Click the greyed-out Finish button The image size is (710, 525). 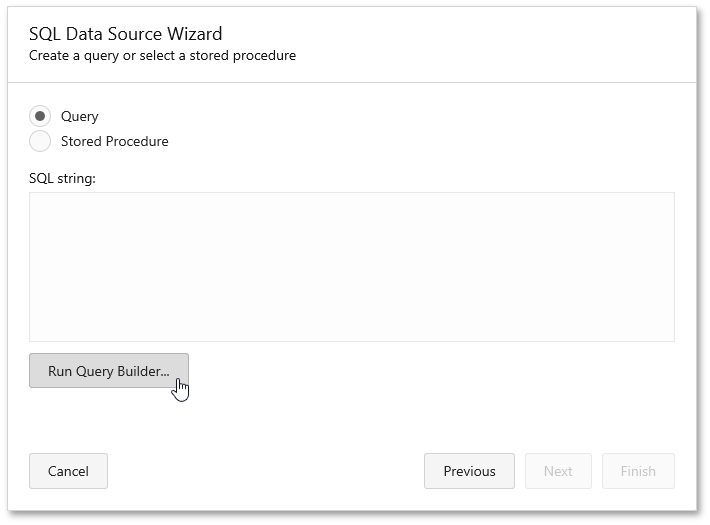click(638, 471)
